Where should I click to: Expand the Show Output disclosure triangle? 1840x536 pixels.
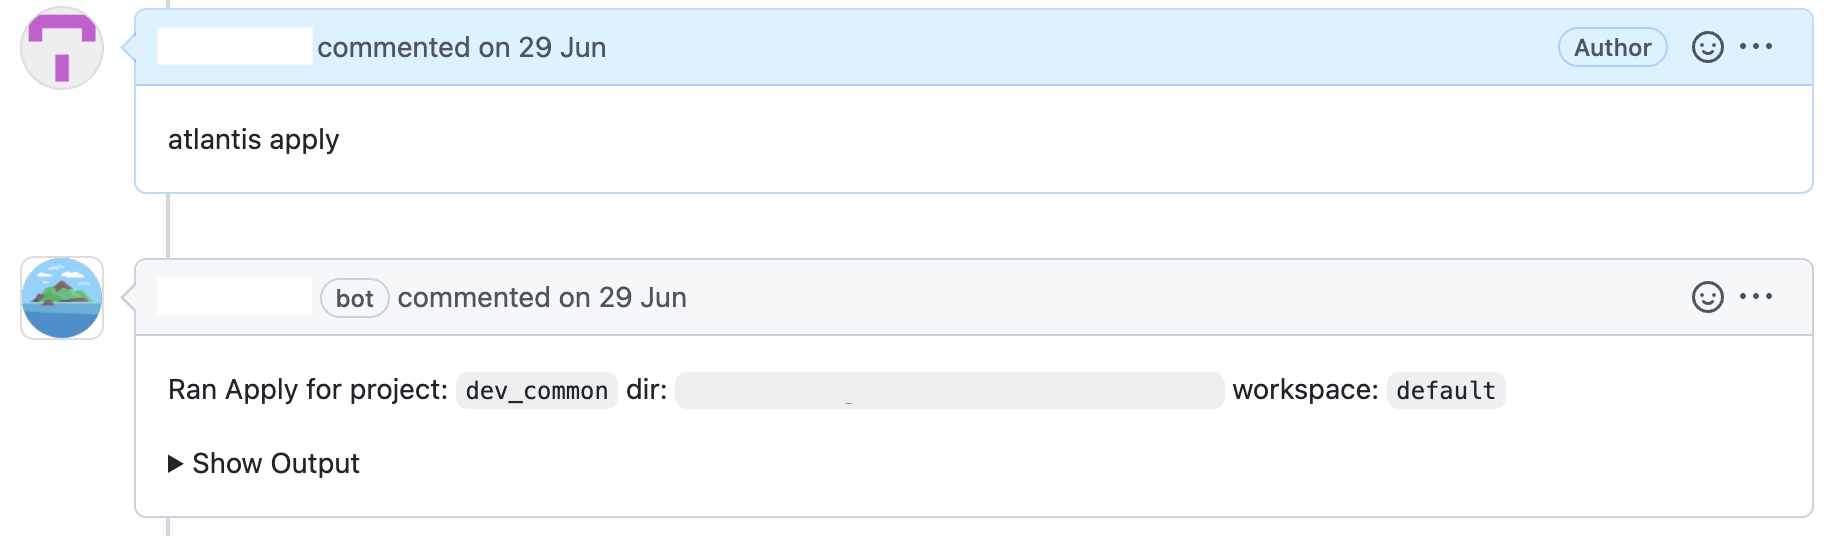176,463
